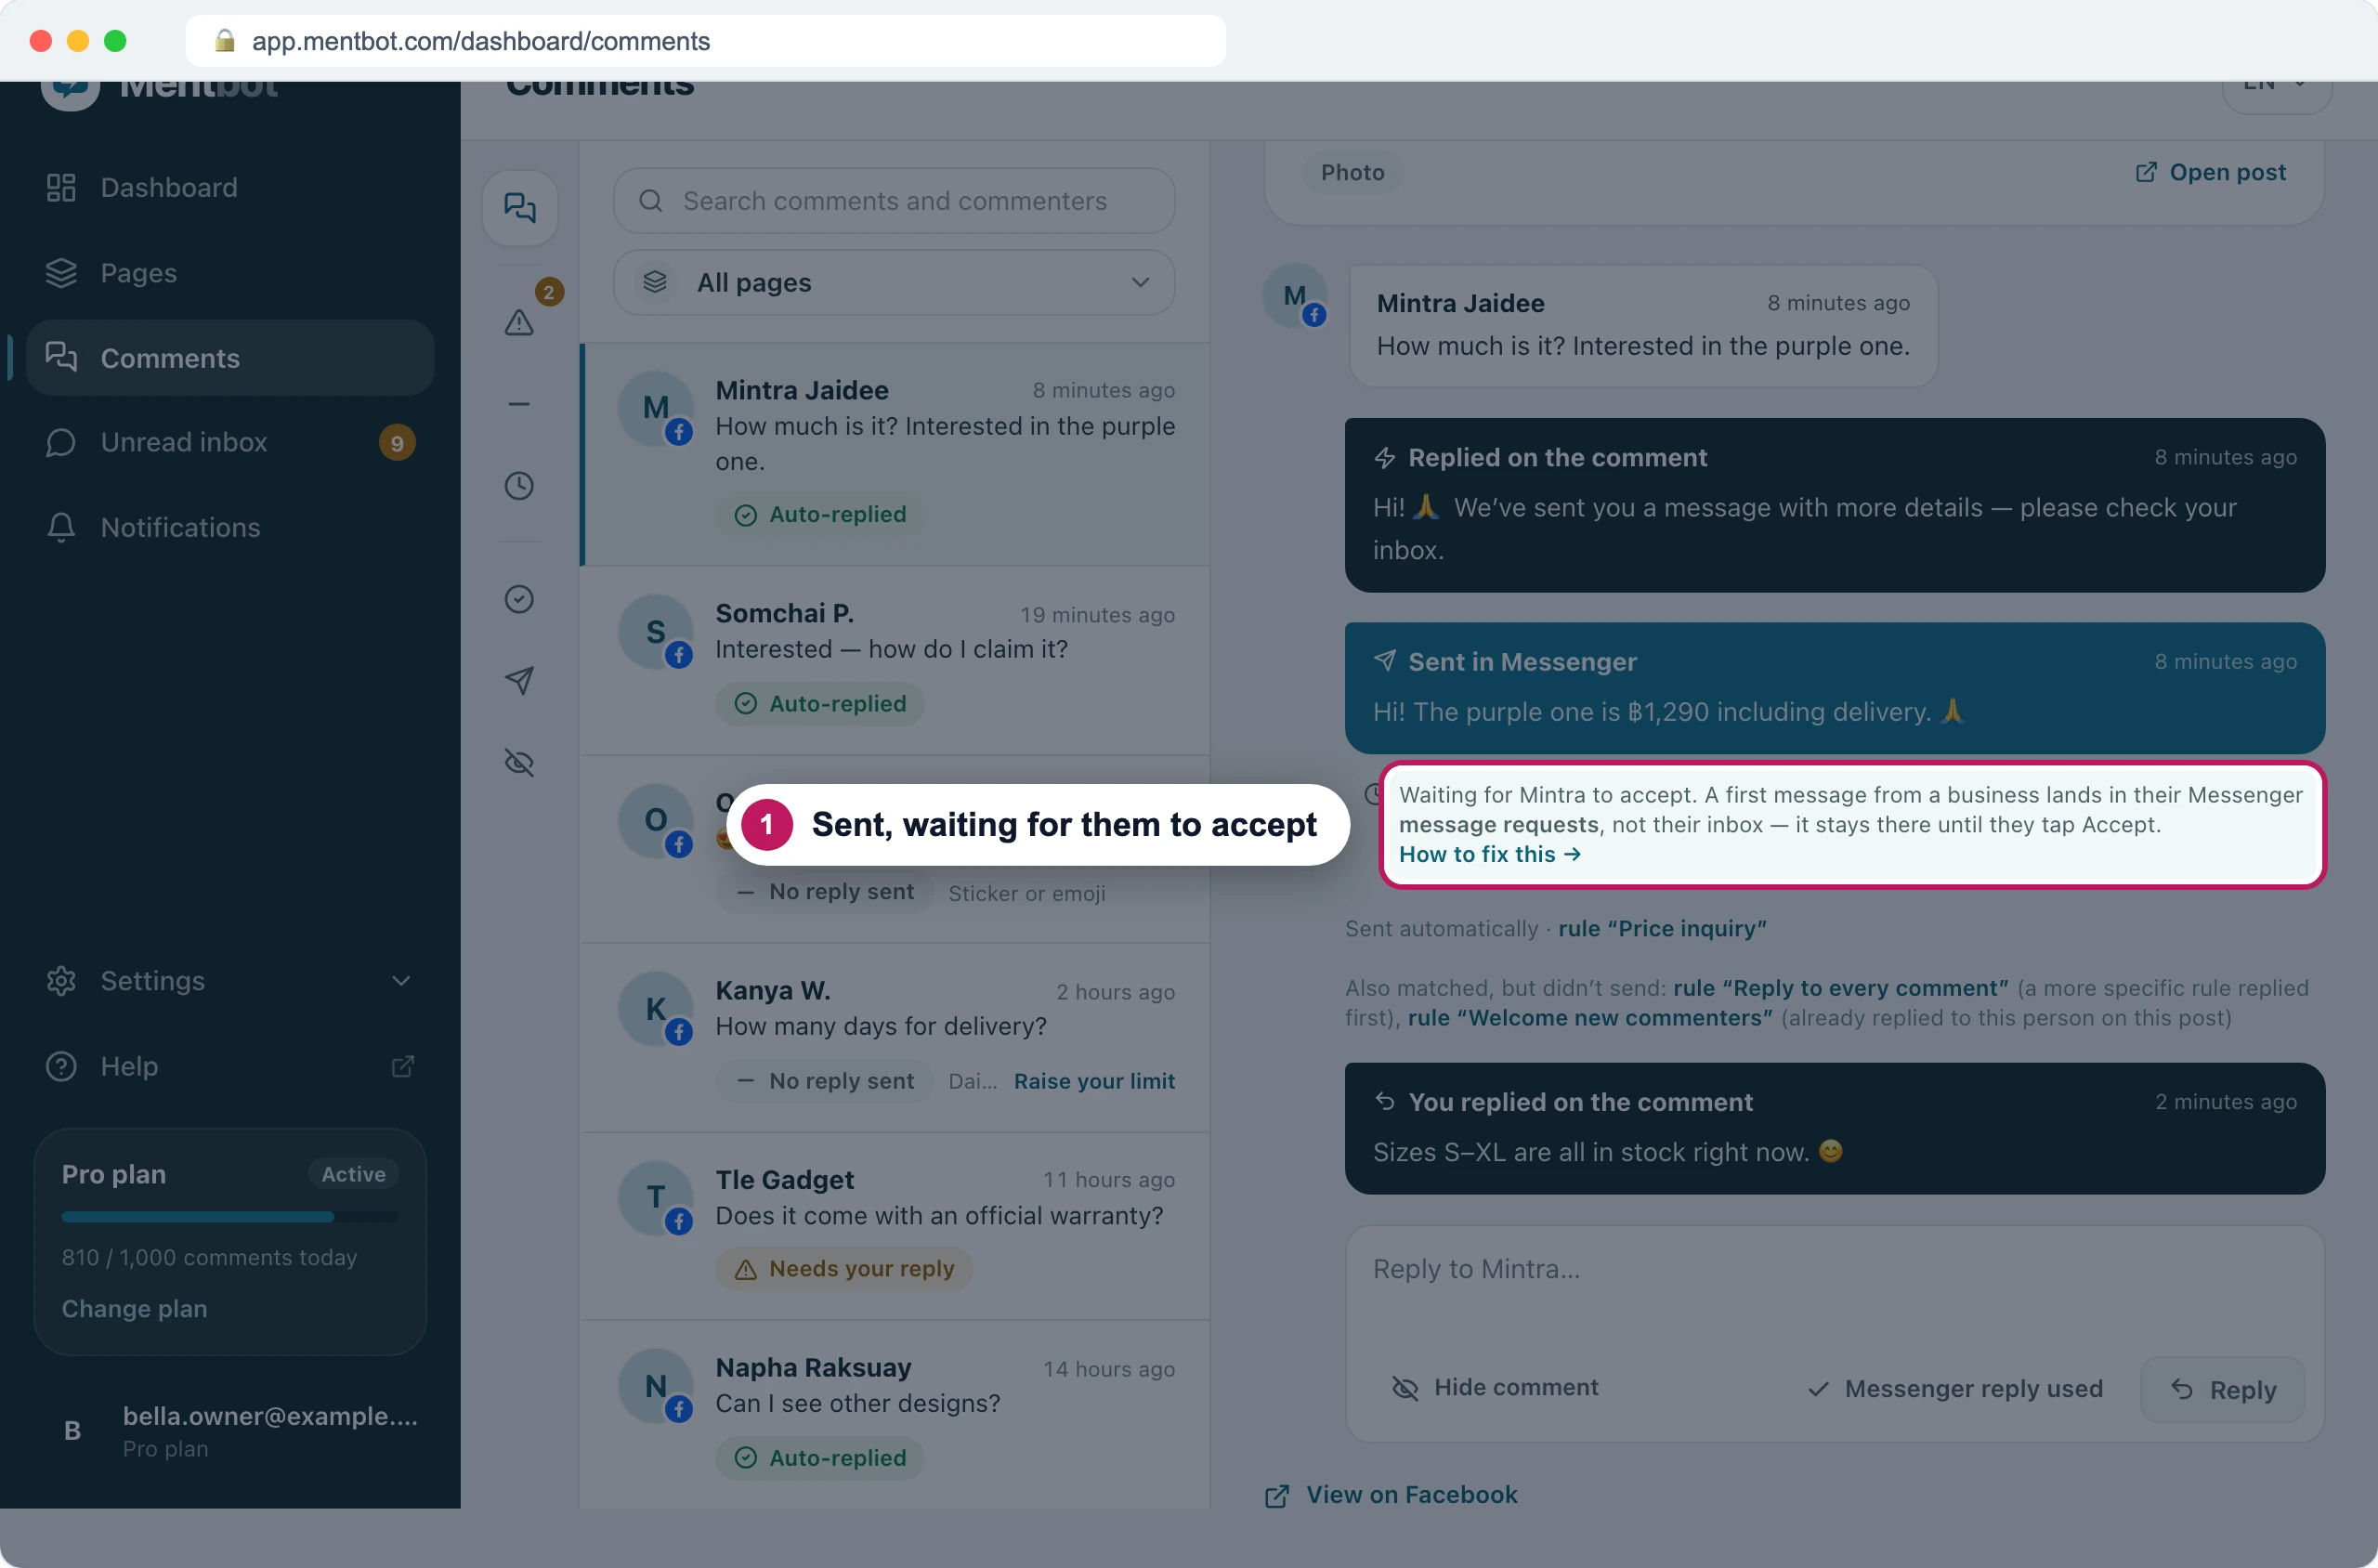Select Somchai P. comment

click(x=895, y=660)
